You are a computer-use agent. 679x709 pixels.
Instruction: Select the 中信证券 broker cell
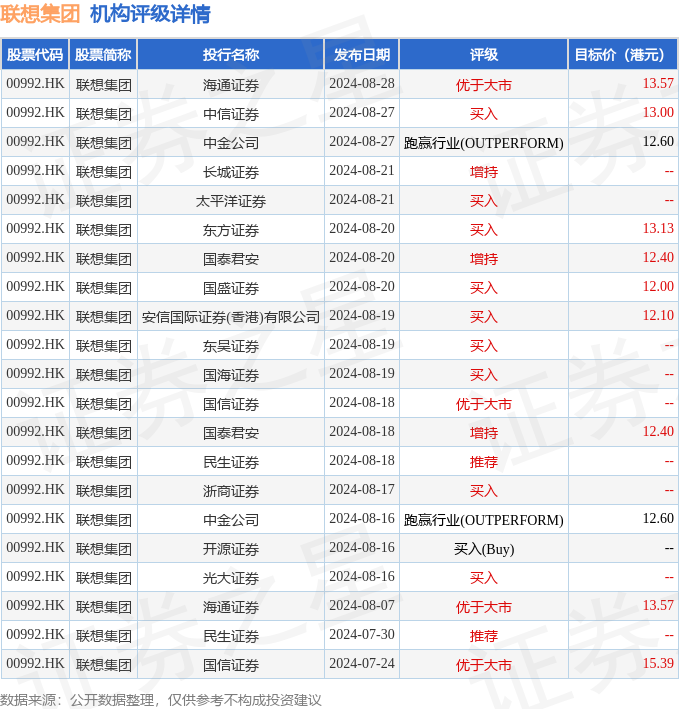coord(231,113)
